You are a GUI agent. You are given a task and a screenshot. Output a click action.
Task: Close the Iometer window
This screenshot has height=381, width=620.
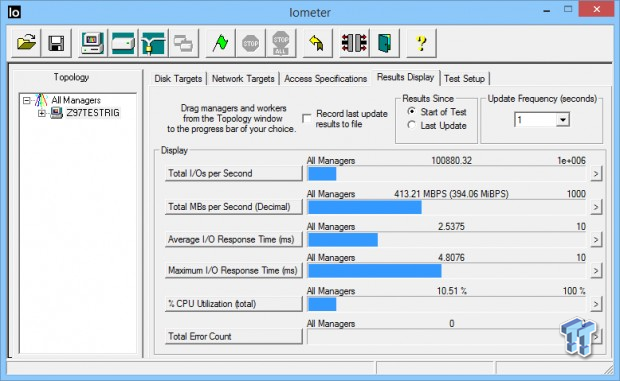597,9
